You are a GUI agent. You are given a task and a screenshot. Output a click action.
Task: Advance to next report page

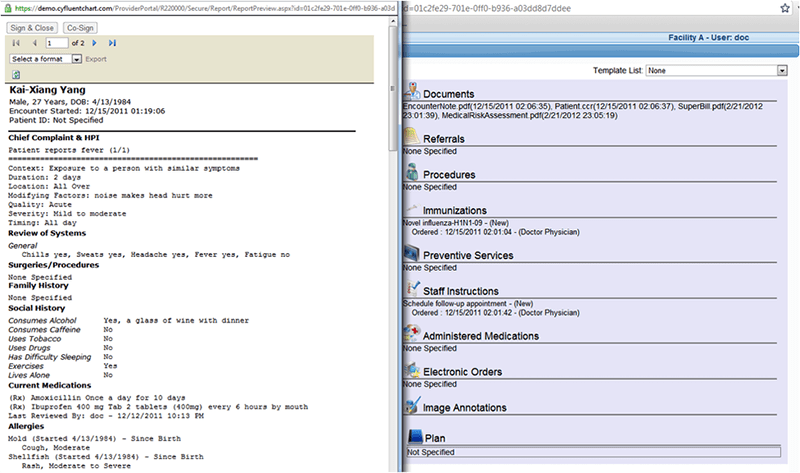94,43
